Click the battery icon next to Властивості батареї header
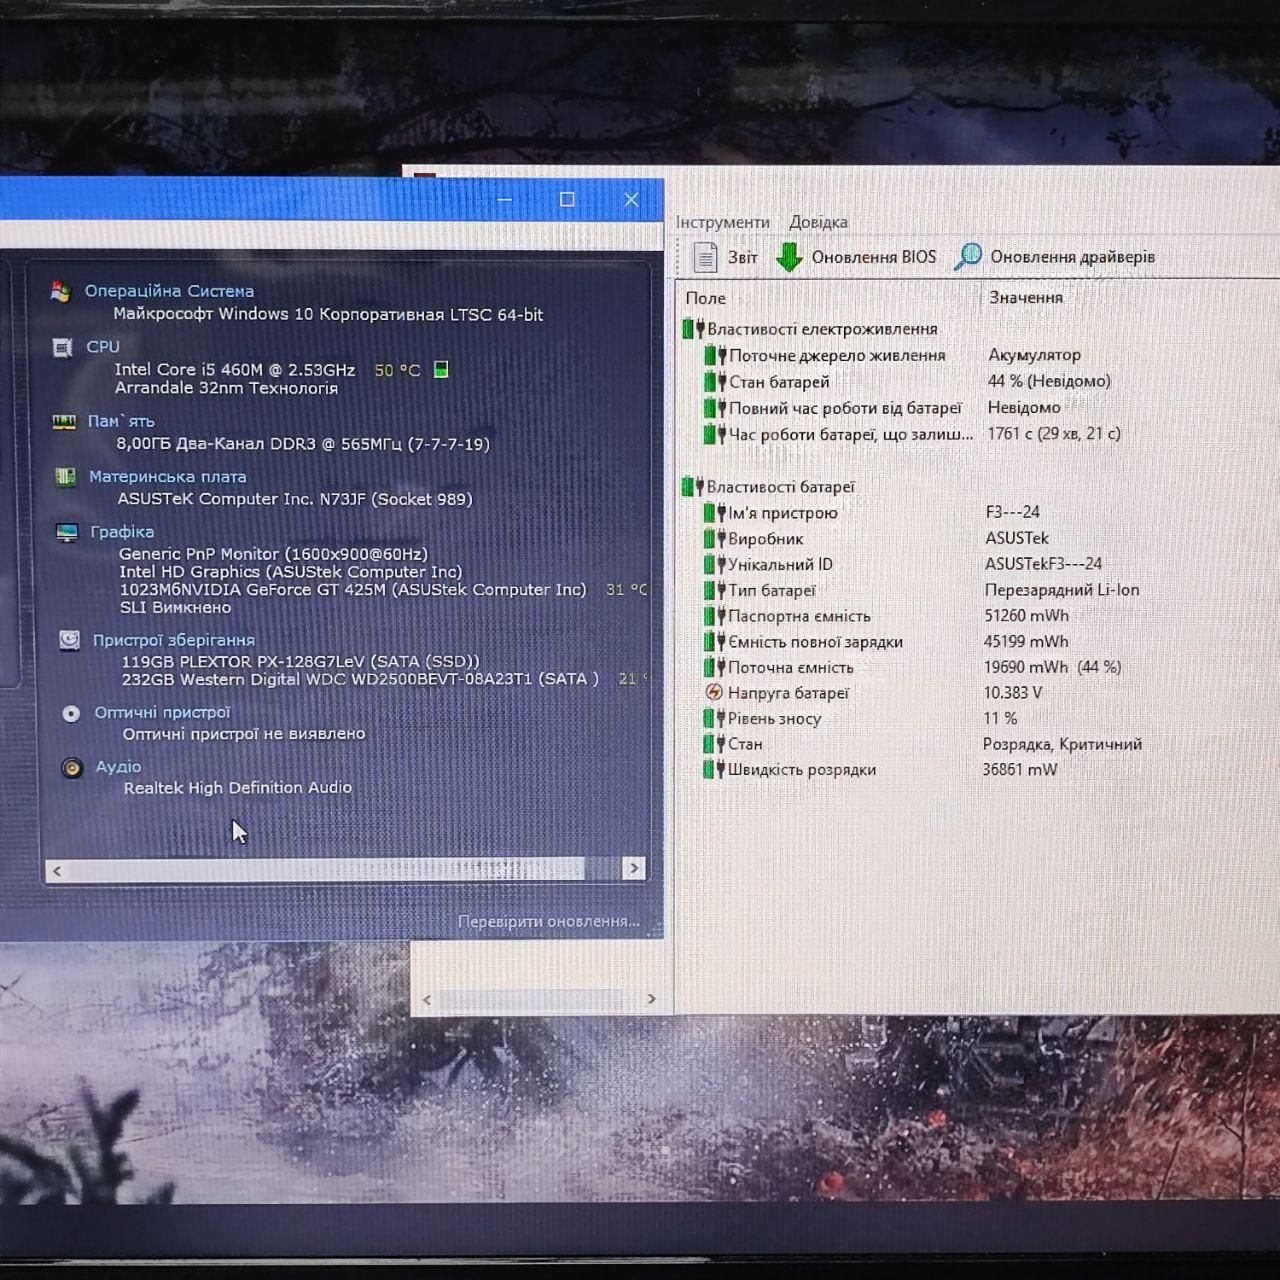The height and width of the screenshot is (1280, 1280). tap(693, 487)
